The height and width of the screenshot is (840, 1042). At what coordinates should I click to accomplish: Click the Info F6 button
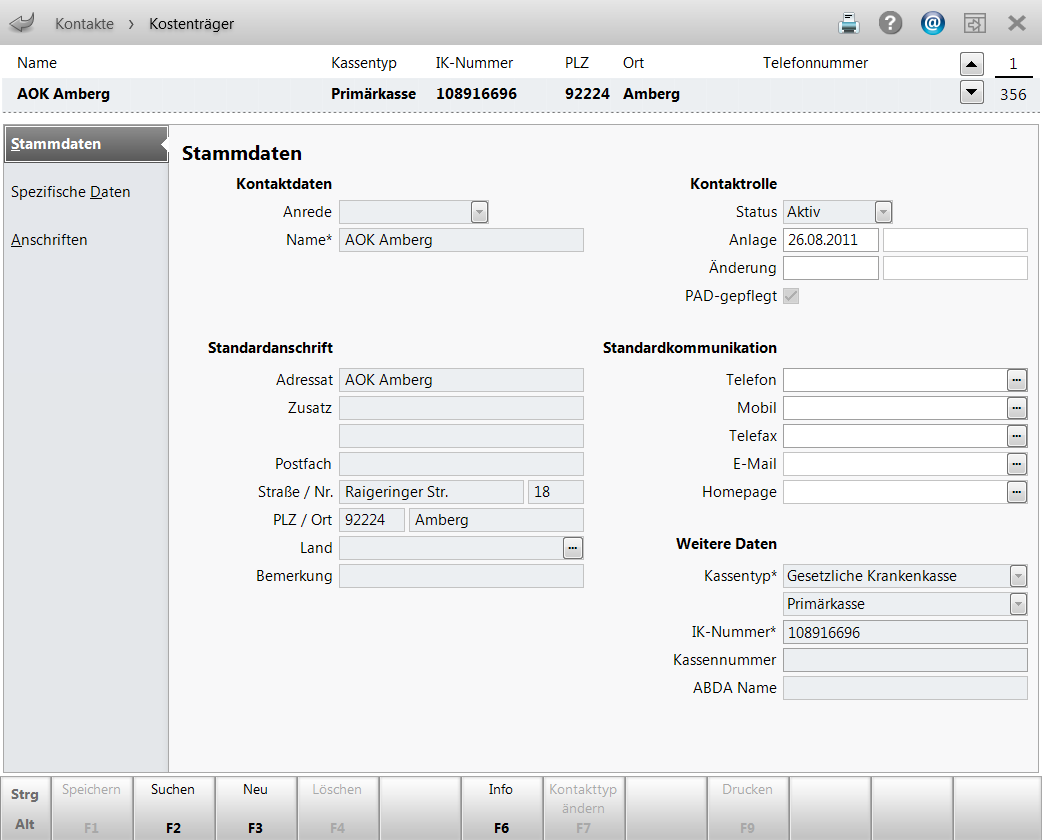point(502,808)
